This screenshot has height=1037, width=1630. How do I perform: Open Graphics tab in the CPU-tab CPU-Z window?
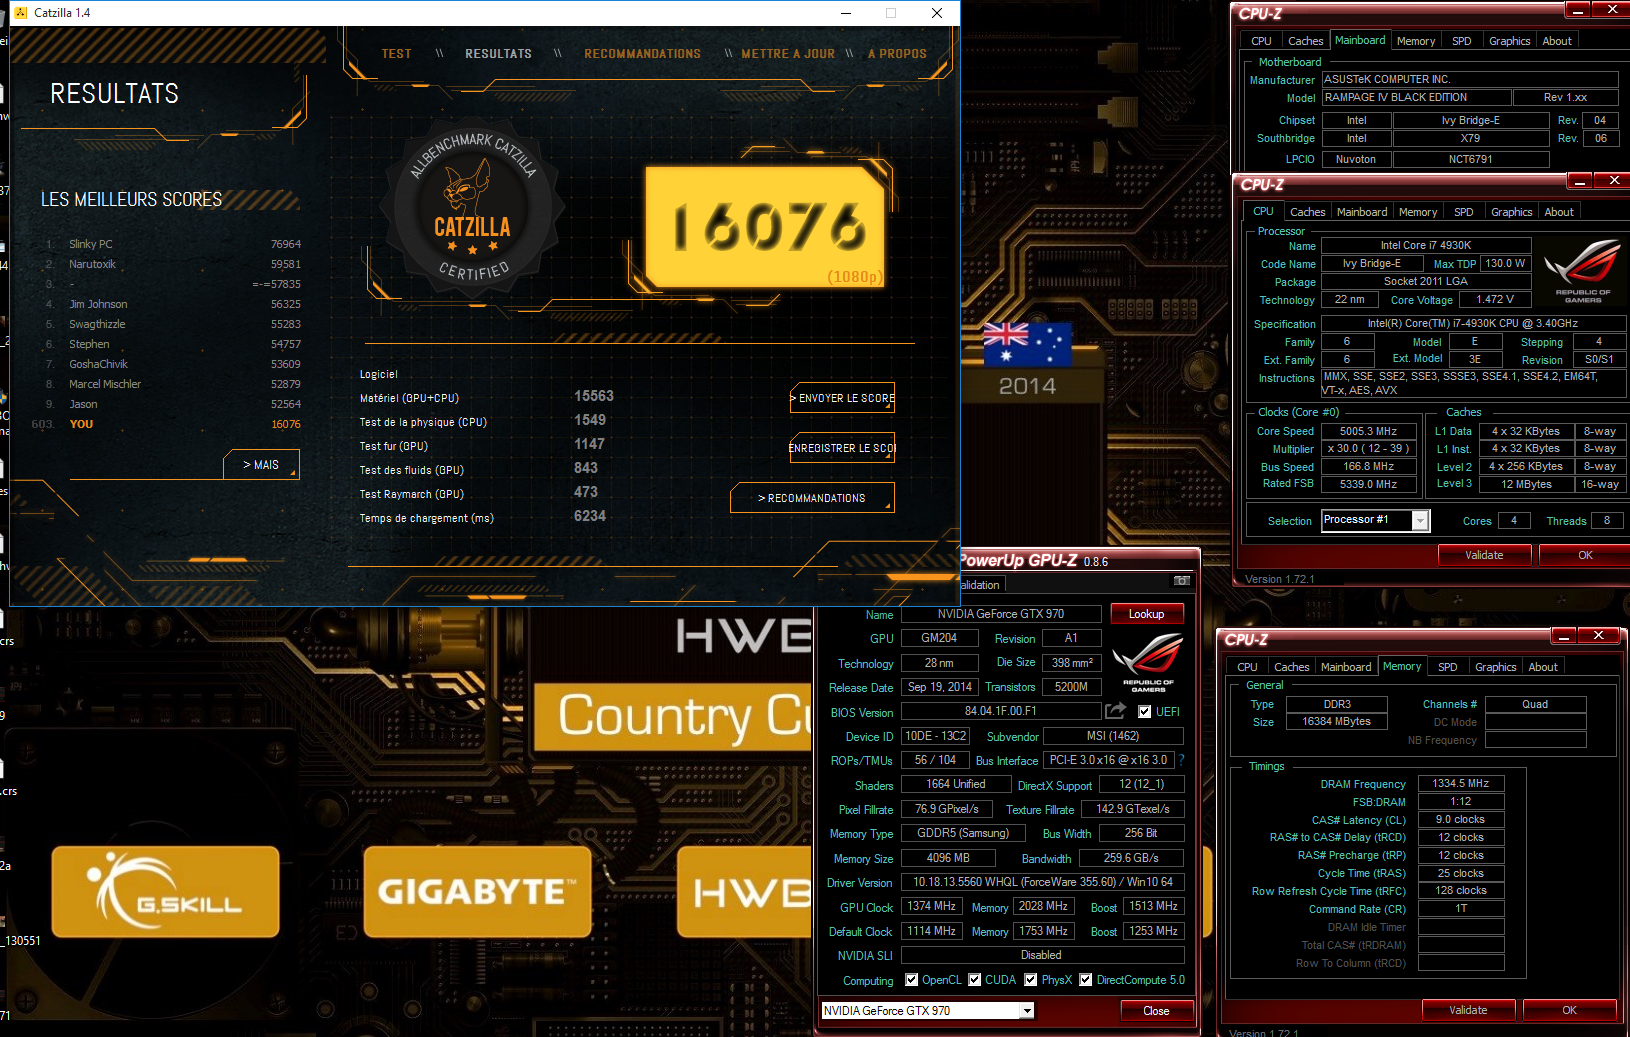point(1511,212)
